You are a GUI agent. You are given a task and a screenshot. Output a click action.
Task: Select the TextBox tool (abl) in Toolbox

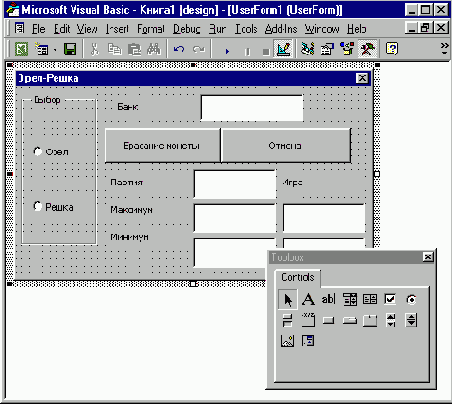click(328, 299)
